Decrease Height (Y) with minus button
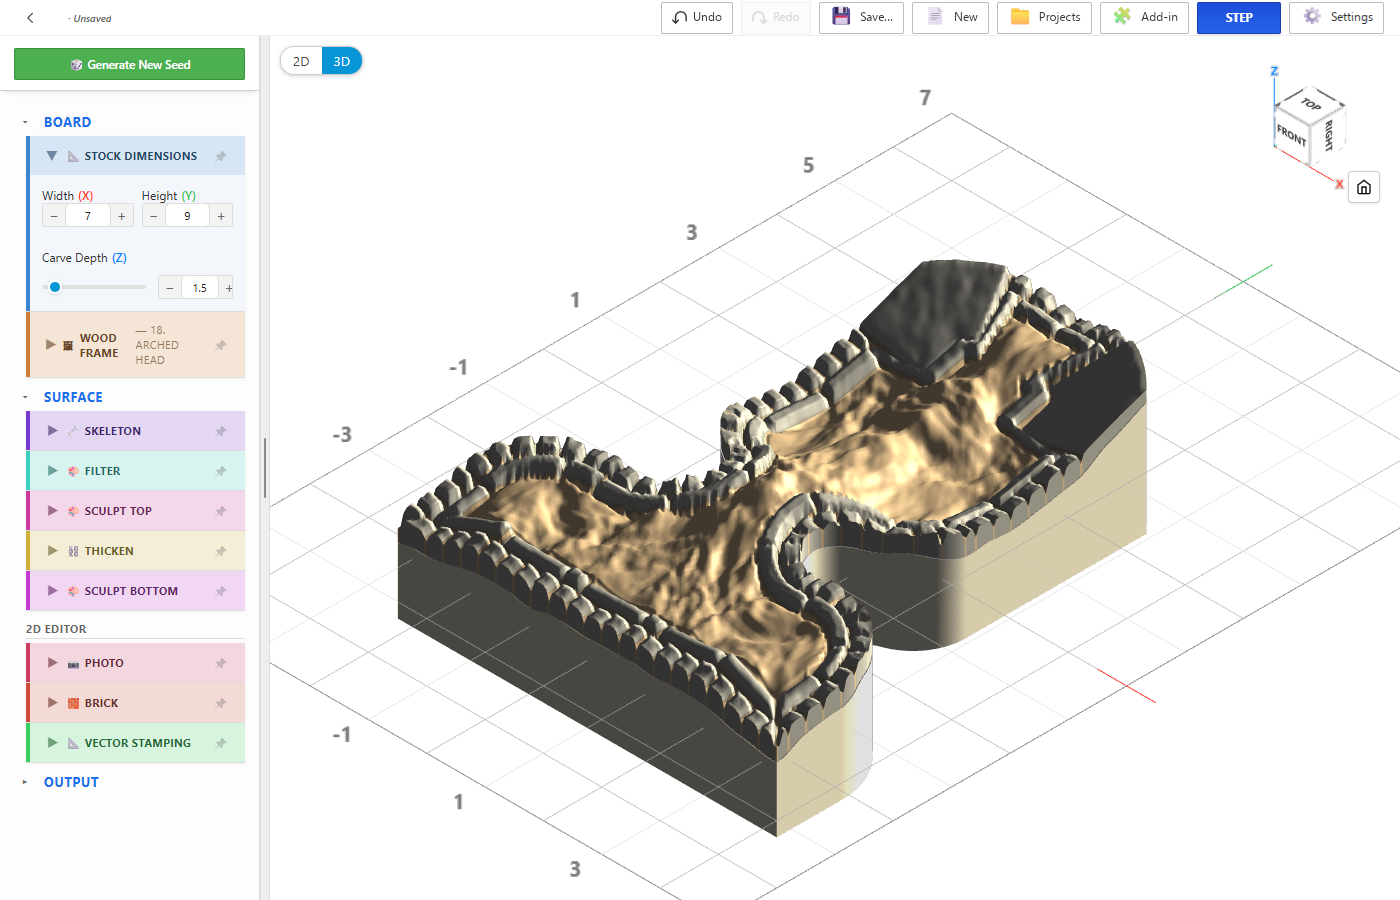 153,216
